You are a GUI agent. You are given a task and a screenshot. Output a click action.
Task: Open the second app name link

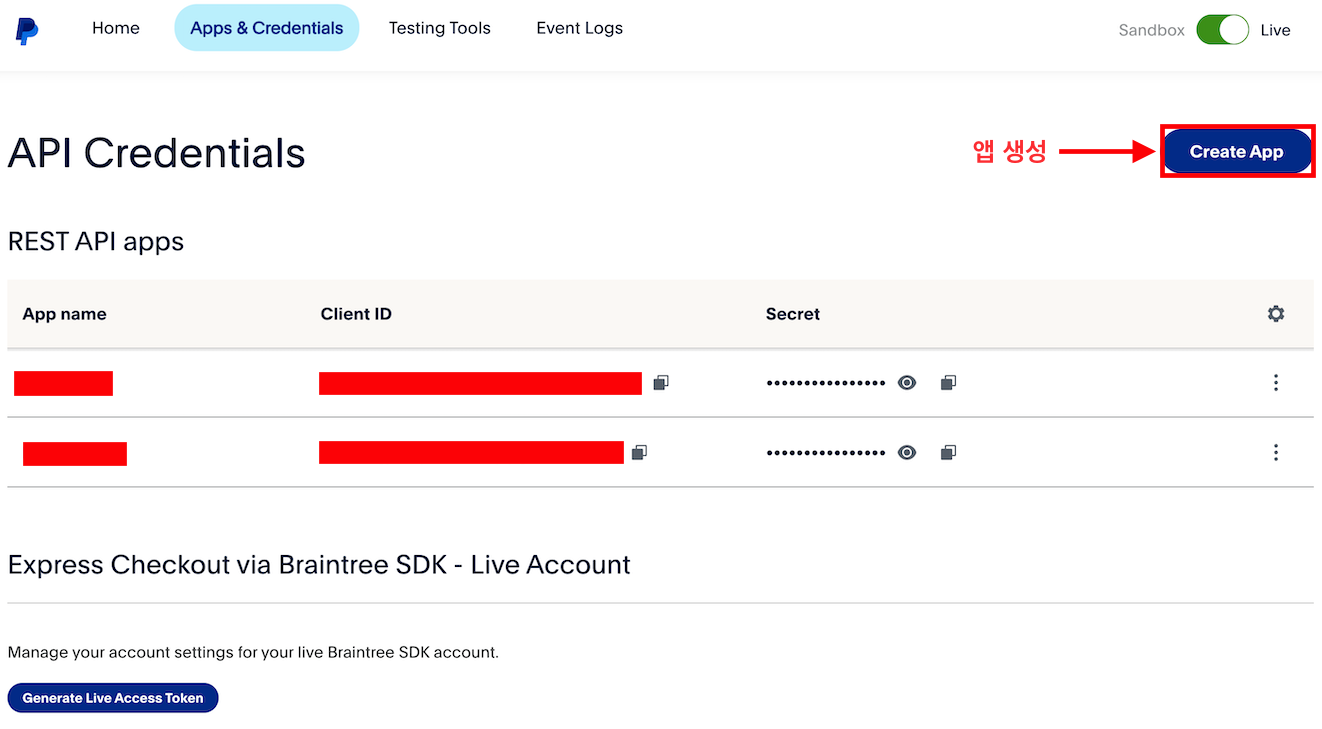(75, 454)
